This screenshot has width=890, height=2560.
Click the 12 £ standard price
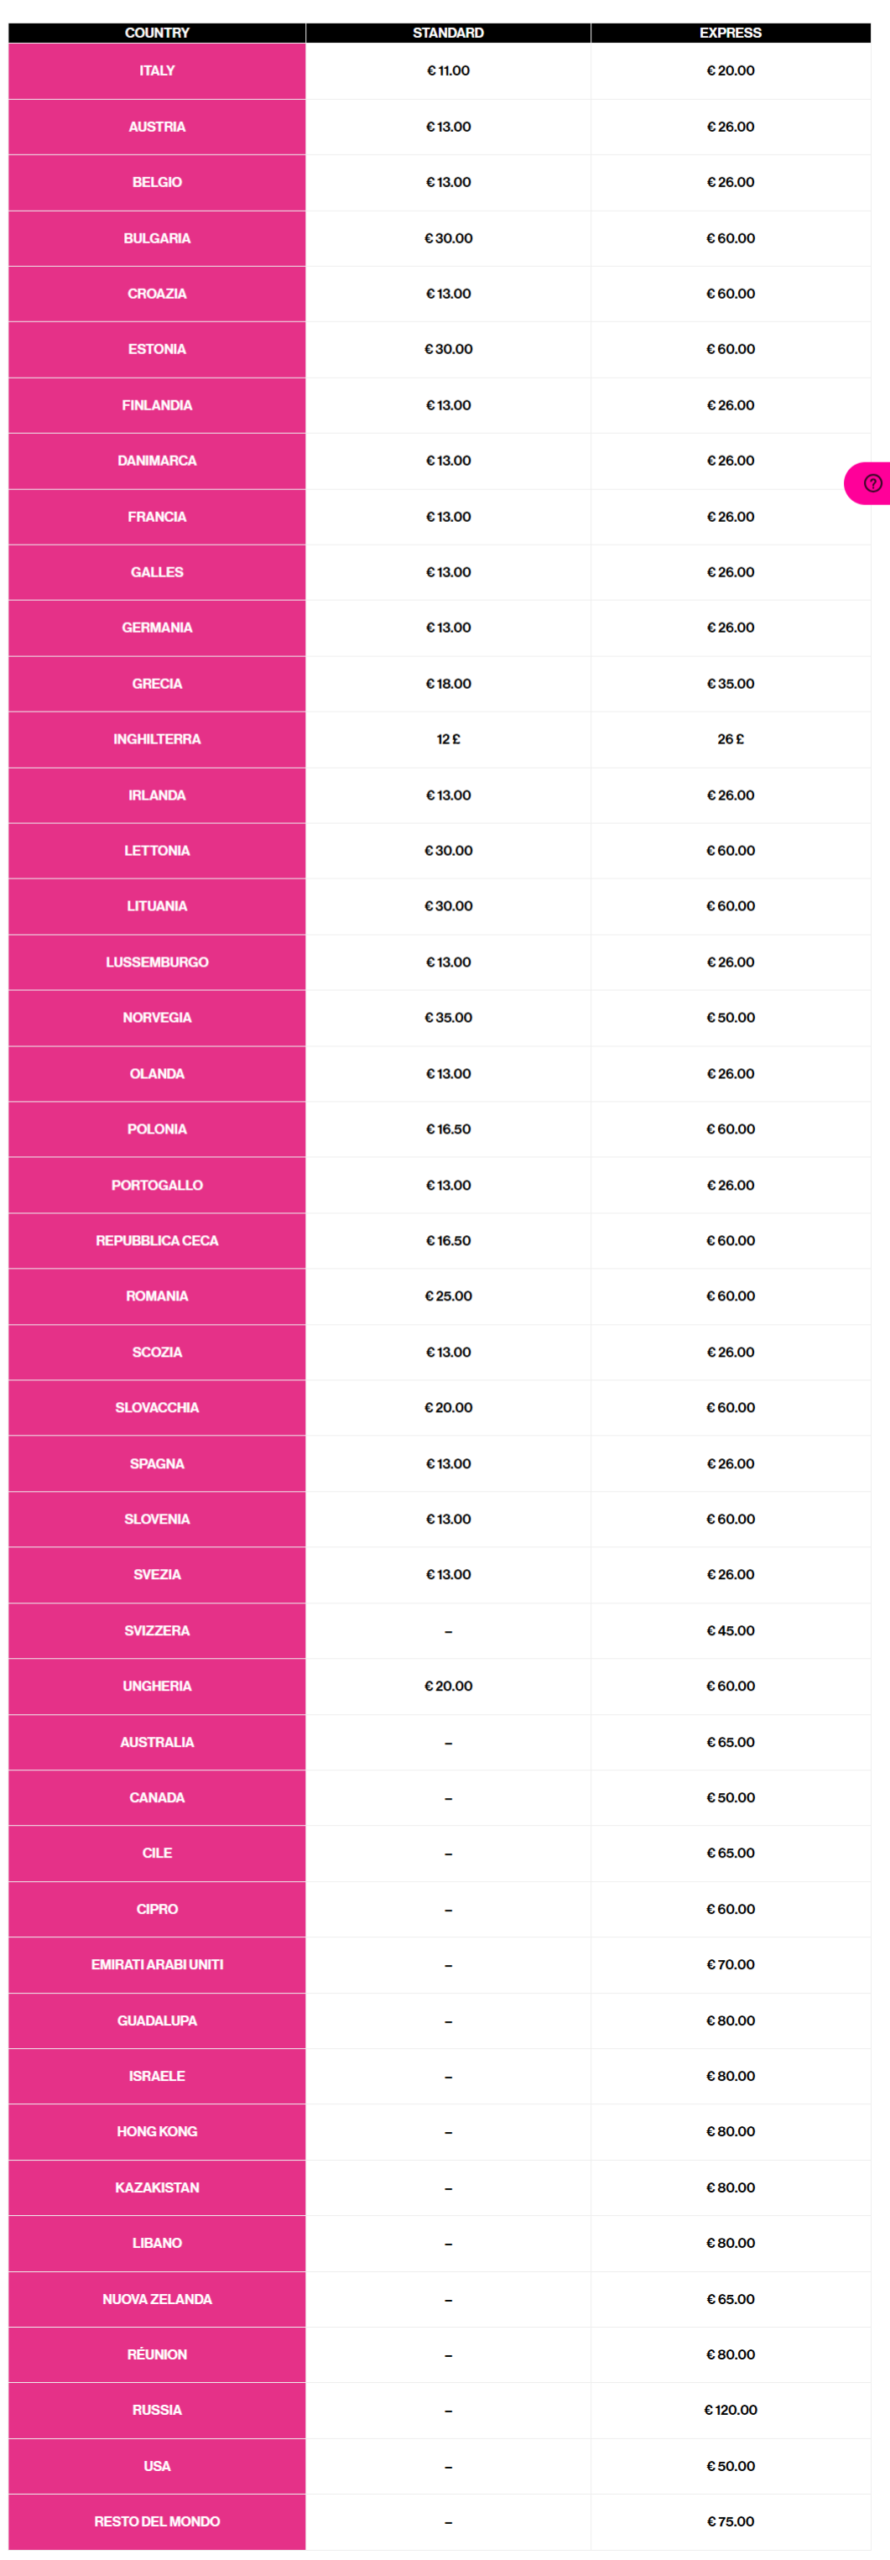pyautogui.click(x=448, y=739)
